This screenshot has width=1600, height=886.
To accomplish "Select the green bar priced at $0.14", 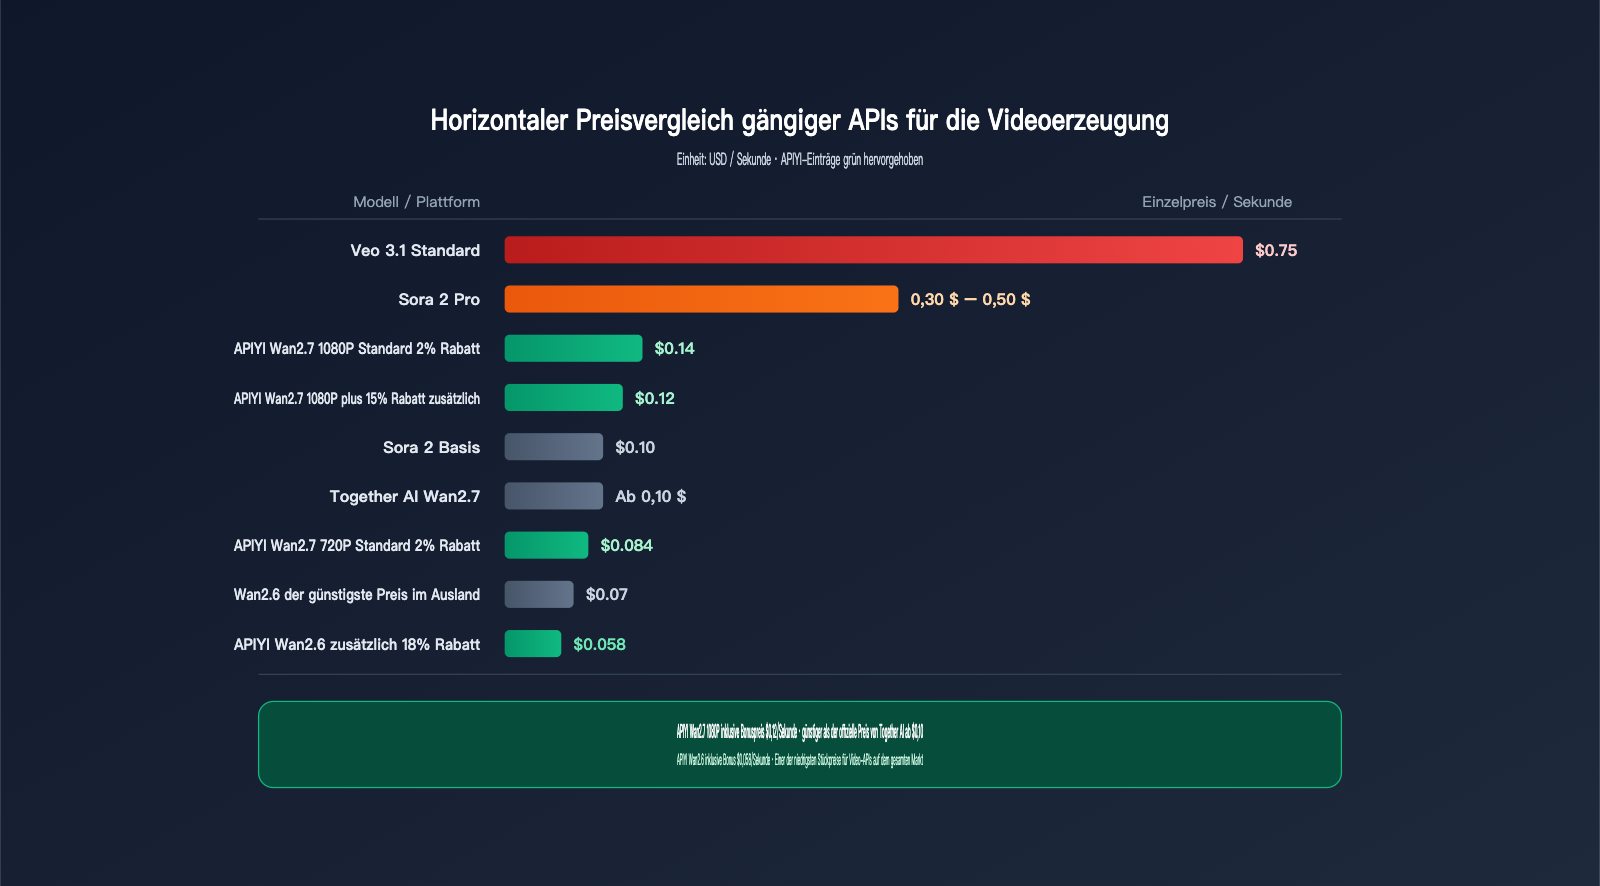I will [573, 348].
